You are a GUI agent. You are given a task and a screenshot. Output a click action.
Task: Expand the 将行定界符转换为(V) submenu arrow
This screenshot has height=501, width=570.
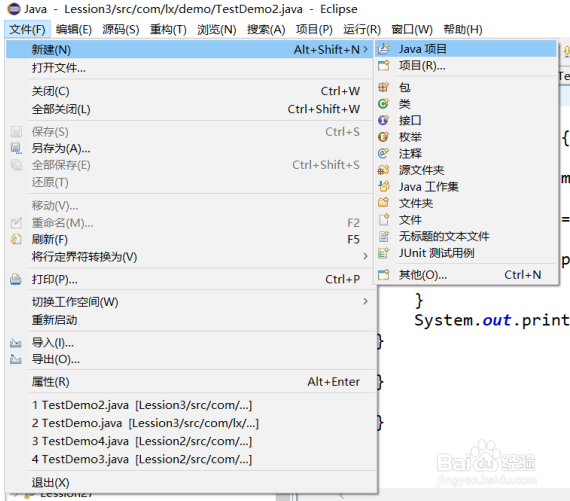click(x=365, y=256)
